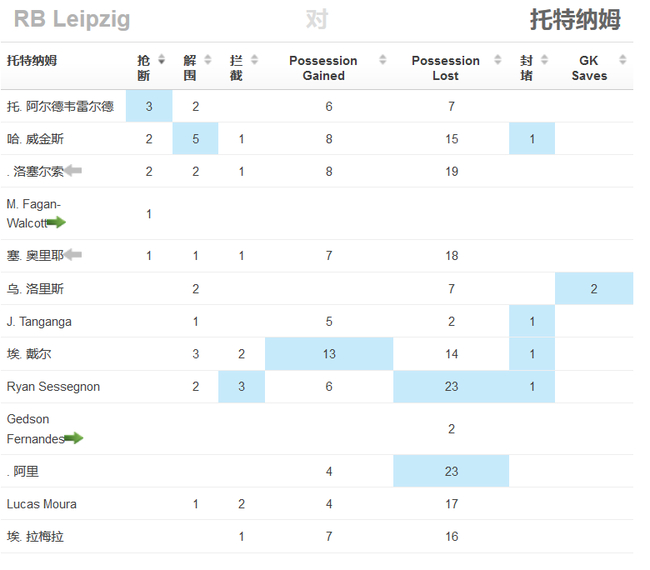The height and width of the screenshot is (570, 650).
Task: Select 阿尔德韦雷尔德's highlighted 抢断 value 3
Action: tap(149, 106)
